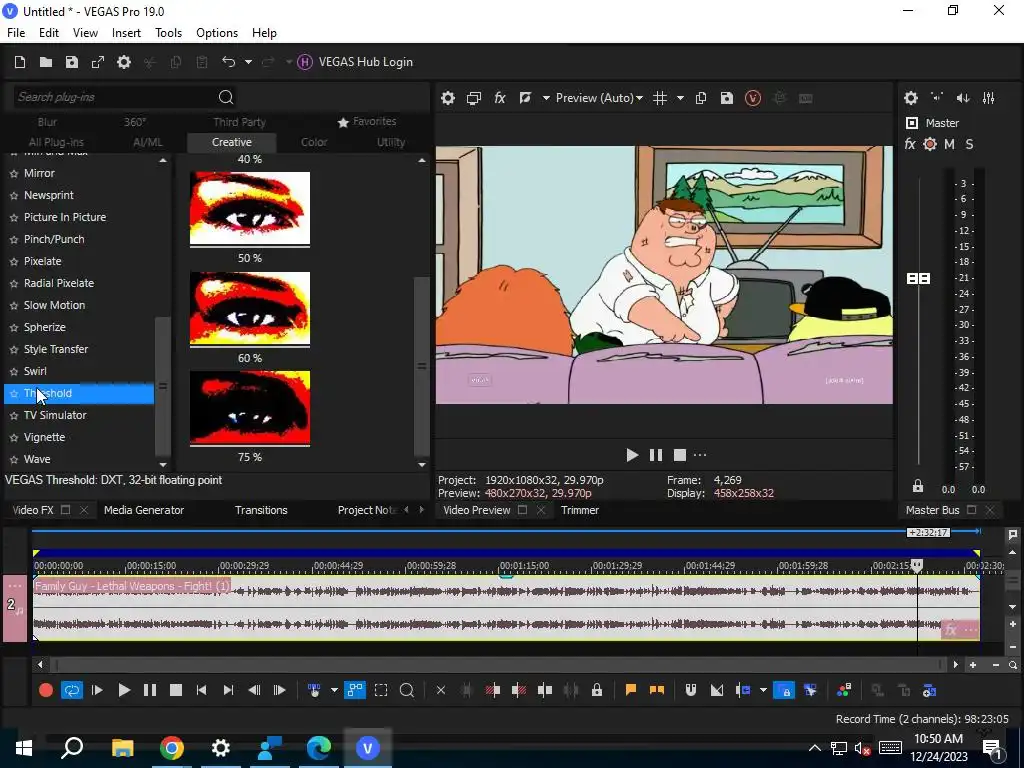The image size is (1024, 768).
Task: Choose the 50 % threshold preset thumbnail
Action: [249, 208]
